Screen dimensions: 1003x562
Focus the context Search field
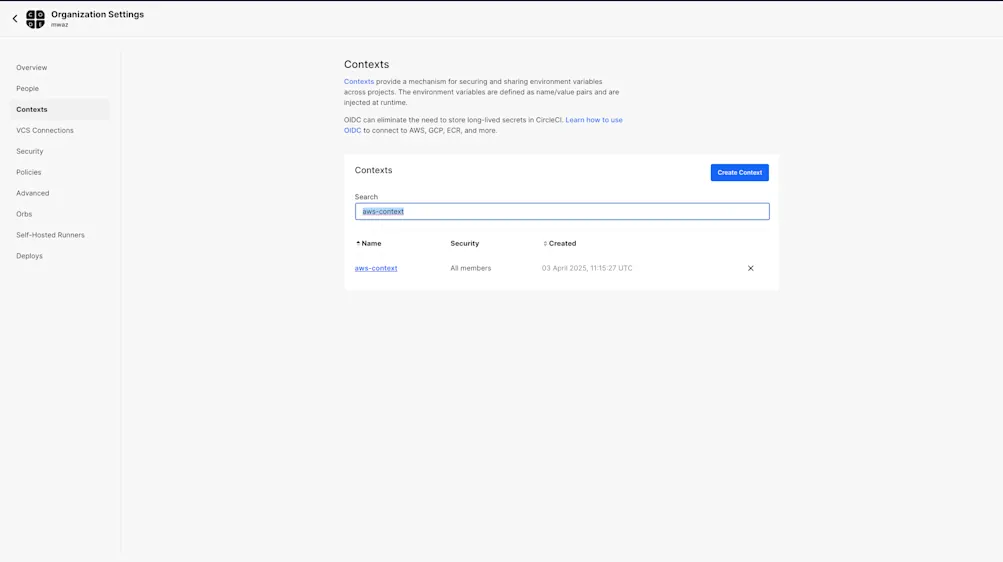point(562,212)
